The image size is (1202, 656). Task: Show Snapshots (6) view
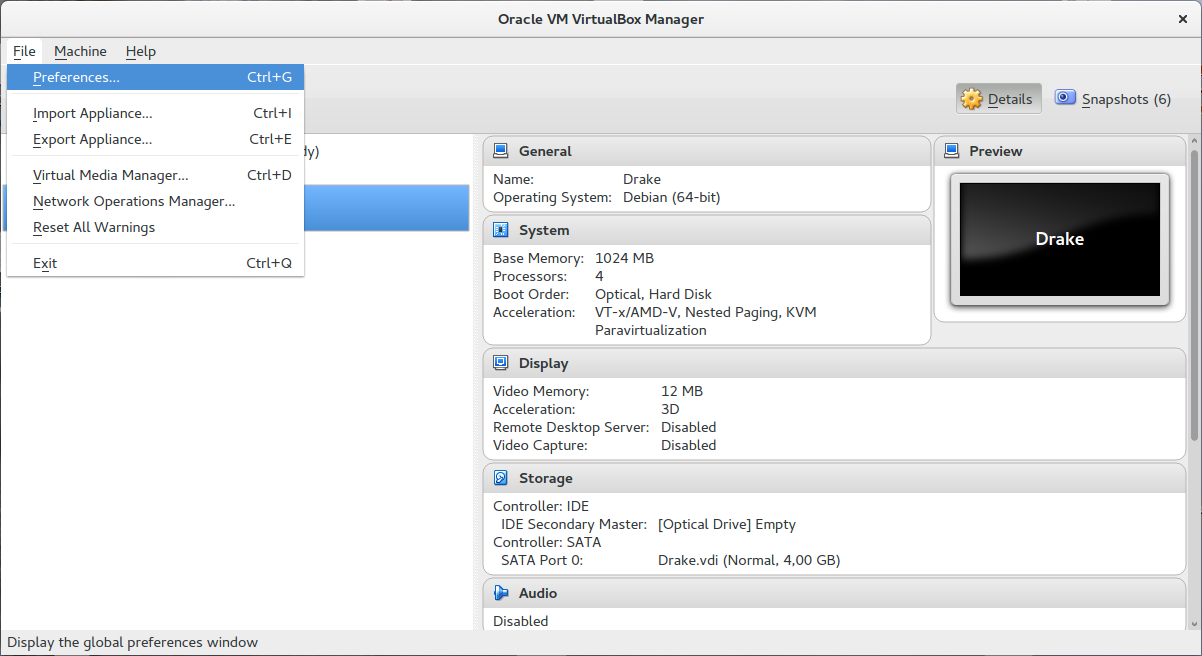click(1113, 99)
